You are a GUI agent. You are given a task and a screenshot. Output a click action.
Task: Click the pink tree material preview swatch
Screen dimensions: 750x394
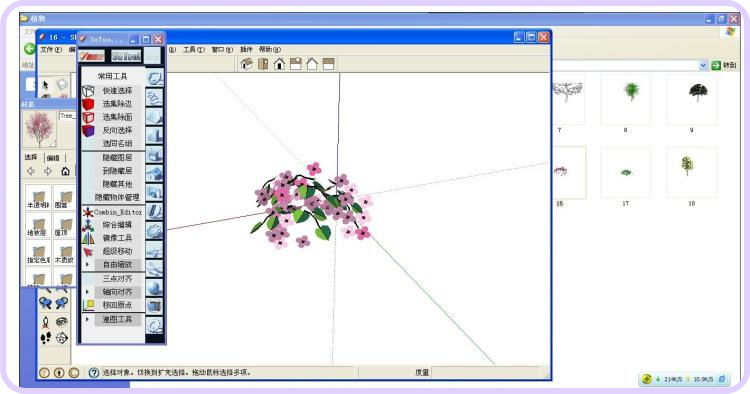[40, 129]
